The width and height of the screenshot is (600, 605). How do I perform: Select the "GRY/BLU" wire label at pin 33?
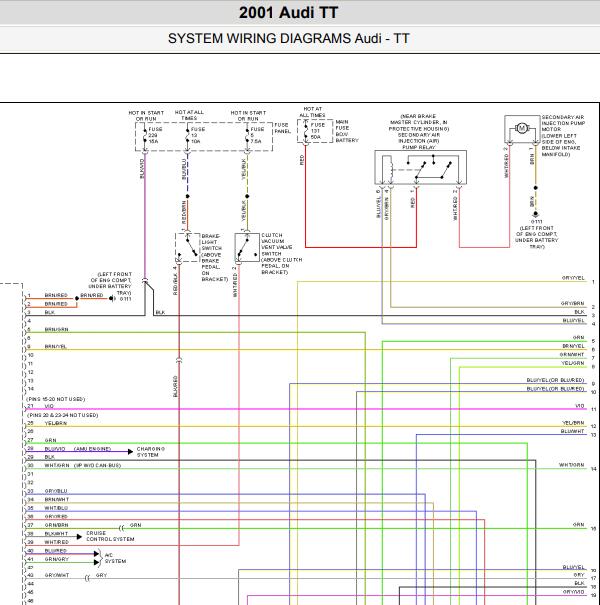click(x=56, y=491)
